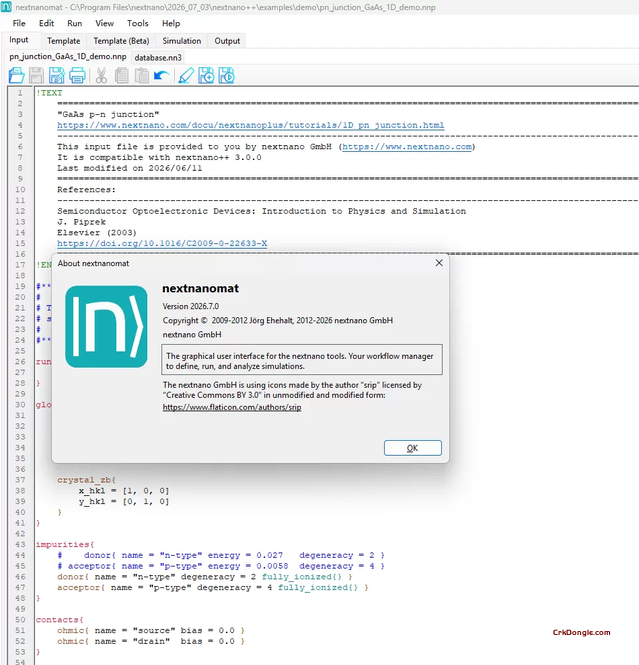Click the ohmic "drain" contact line
The height and width of the screenshot is (665, 639).
pyautogui.click(x=151, y=641)
